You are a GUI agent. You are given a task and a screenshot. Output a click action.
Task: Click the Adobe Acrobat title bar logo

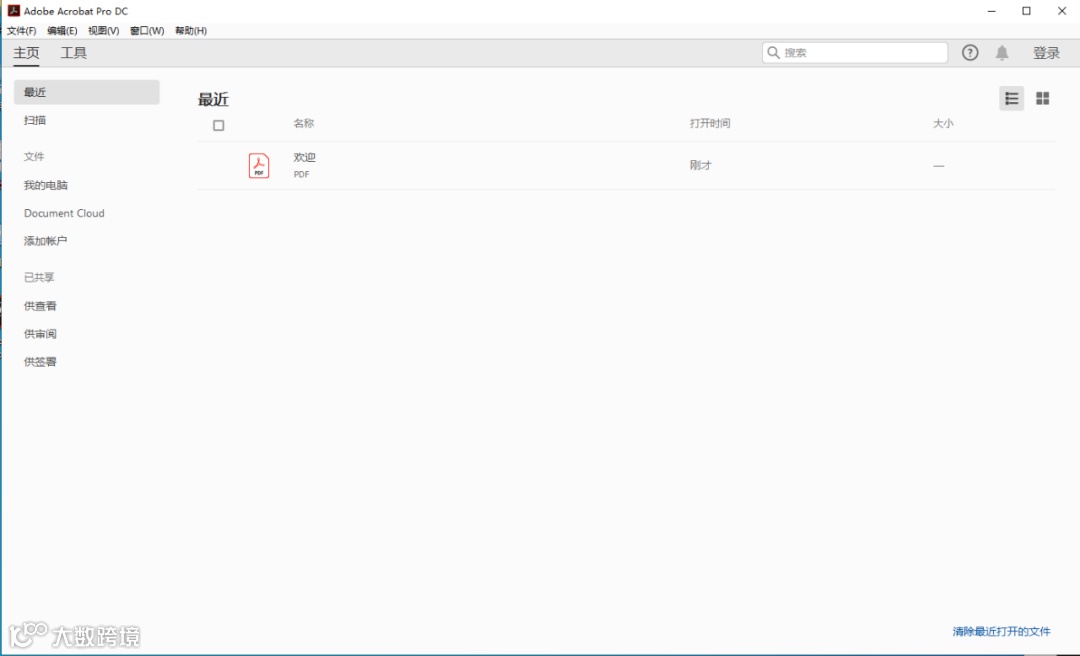coord(13,10)
